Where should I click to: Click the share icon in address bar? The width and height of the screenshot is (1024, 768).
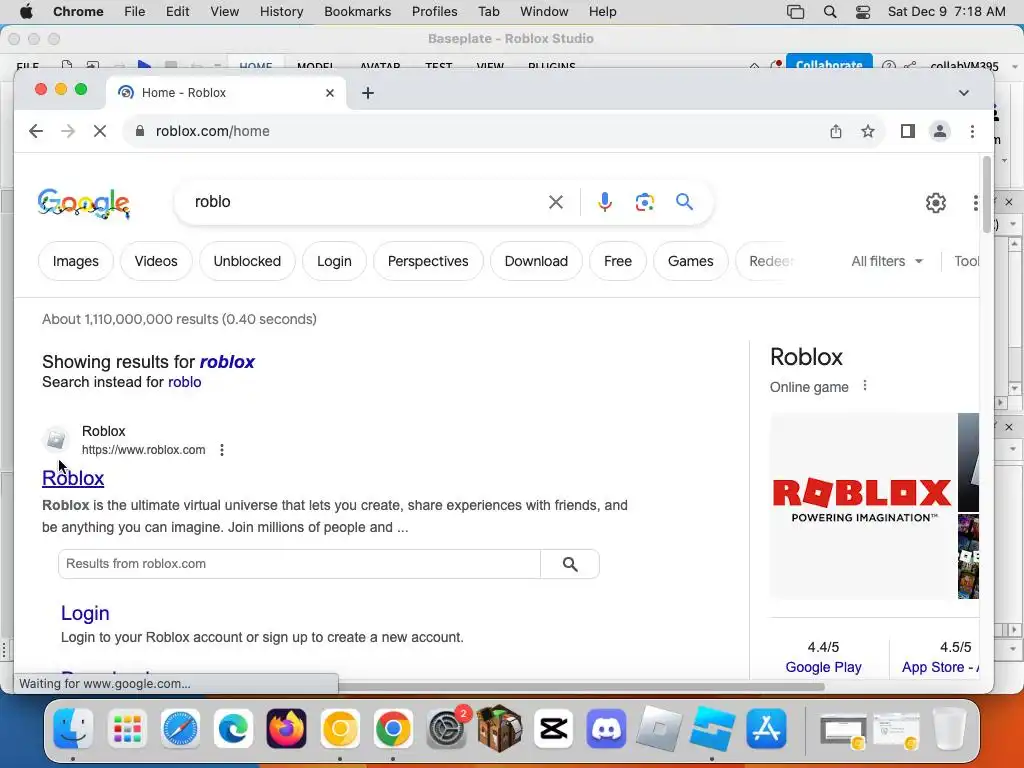click(x=836, y=131)
